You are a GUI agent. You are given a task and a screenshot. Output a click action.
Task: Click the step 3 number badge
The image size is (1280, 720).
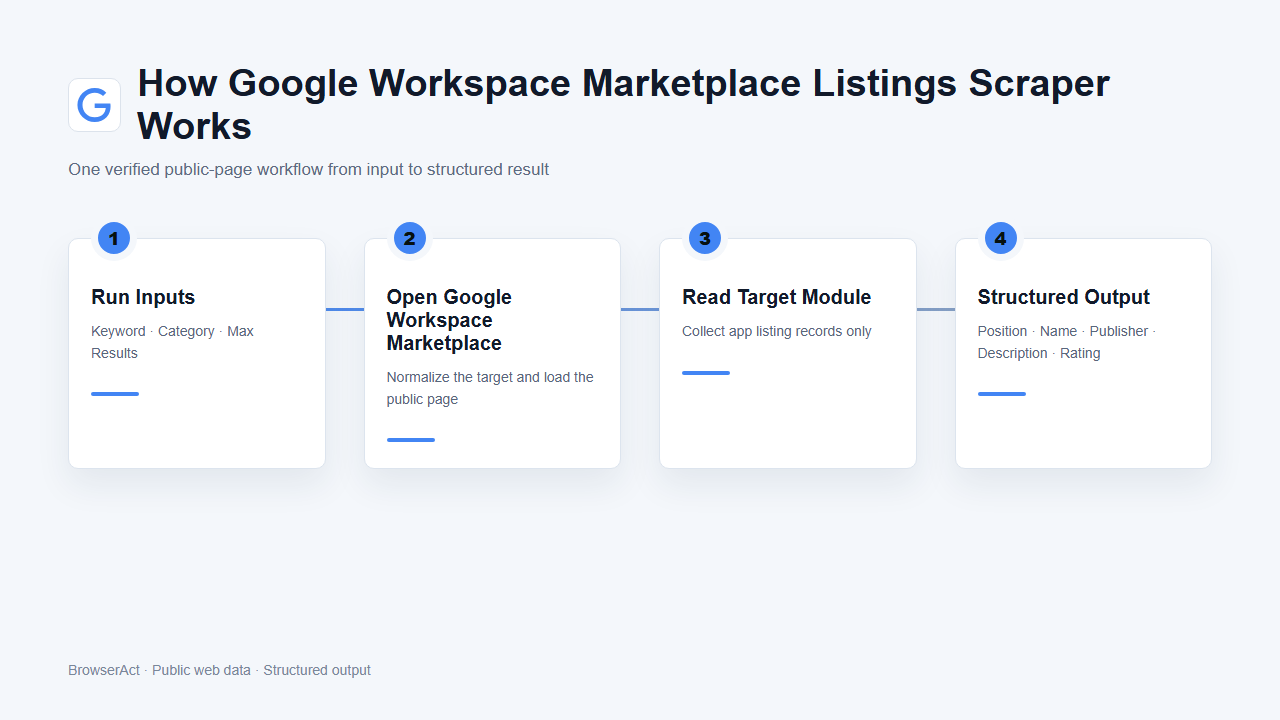coord(705,238)
